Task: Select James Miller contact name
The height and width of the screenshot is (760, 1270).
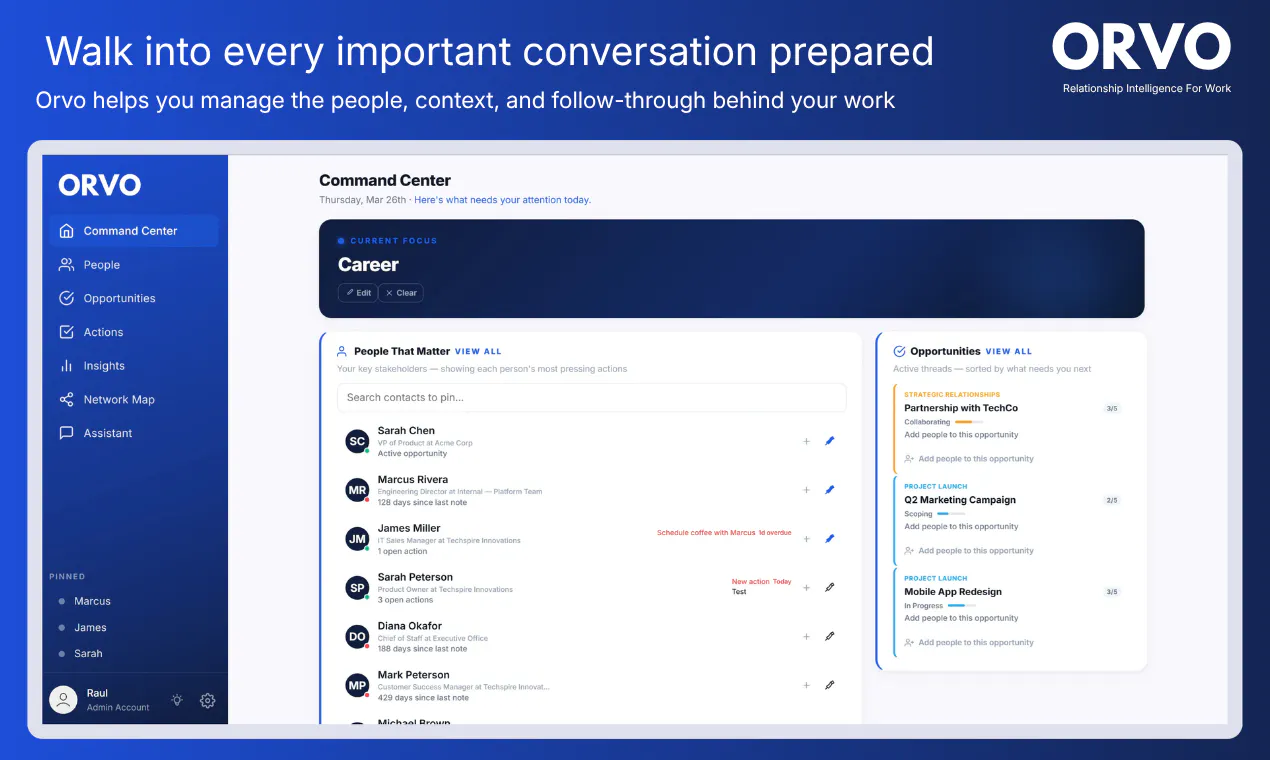Action: click(x=409, y=528)
